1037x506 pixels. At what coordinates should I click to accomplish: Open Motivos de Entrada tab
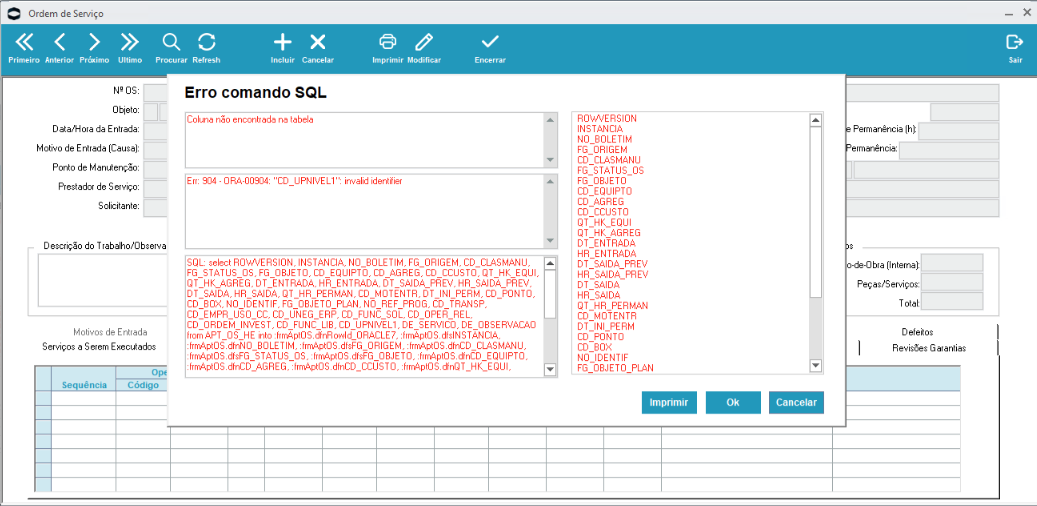[x=110, y=332]
